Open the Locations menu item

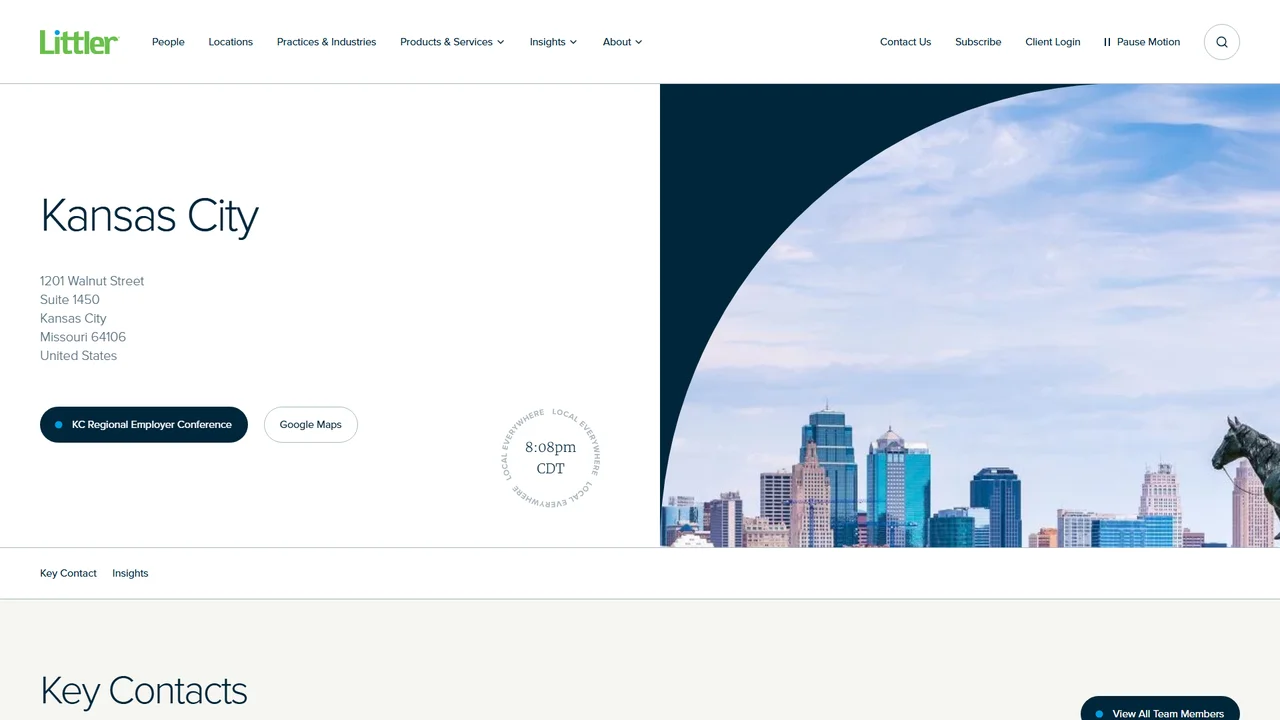coord(231,42)
